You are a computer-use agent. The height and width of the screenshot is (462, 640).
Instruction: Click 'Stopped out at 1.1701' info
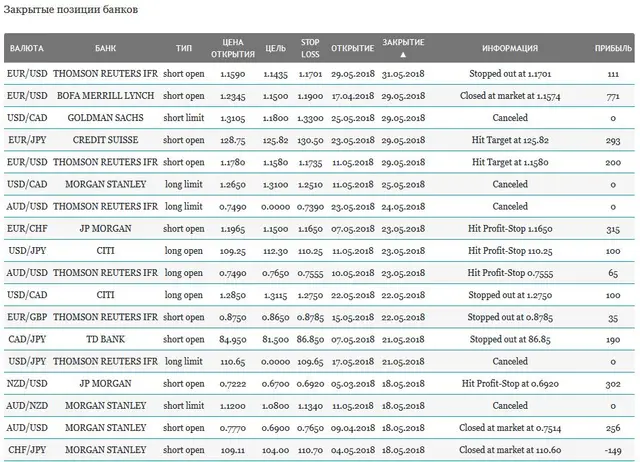[x=510, y=74]
